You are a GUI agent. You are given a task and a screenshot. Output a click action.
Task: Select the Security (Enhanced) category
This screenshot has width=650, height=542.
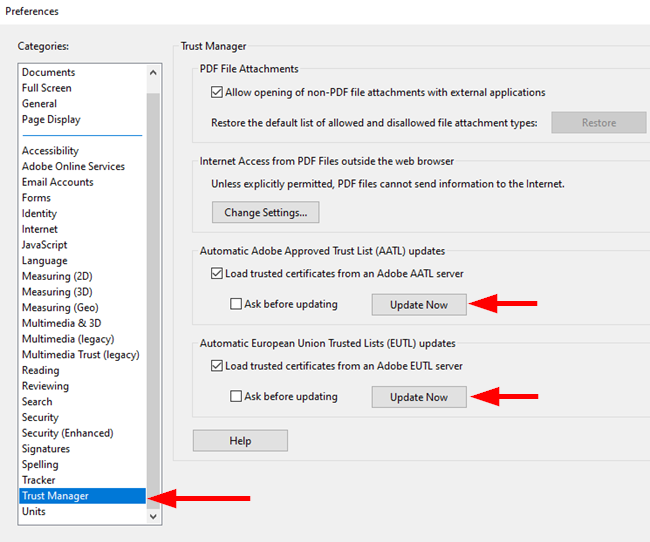click(x=68, y=433)
